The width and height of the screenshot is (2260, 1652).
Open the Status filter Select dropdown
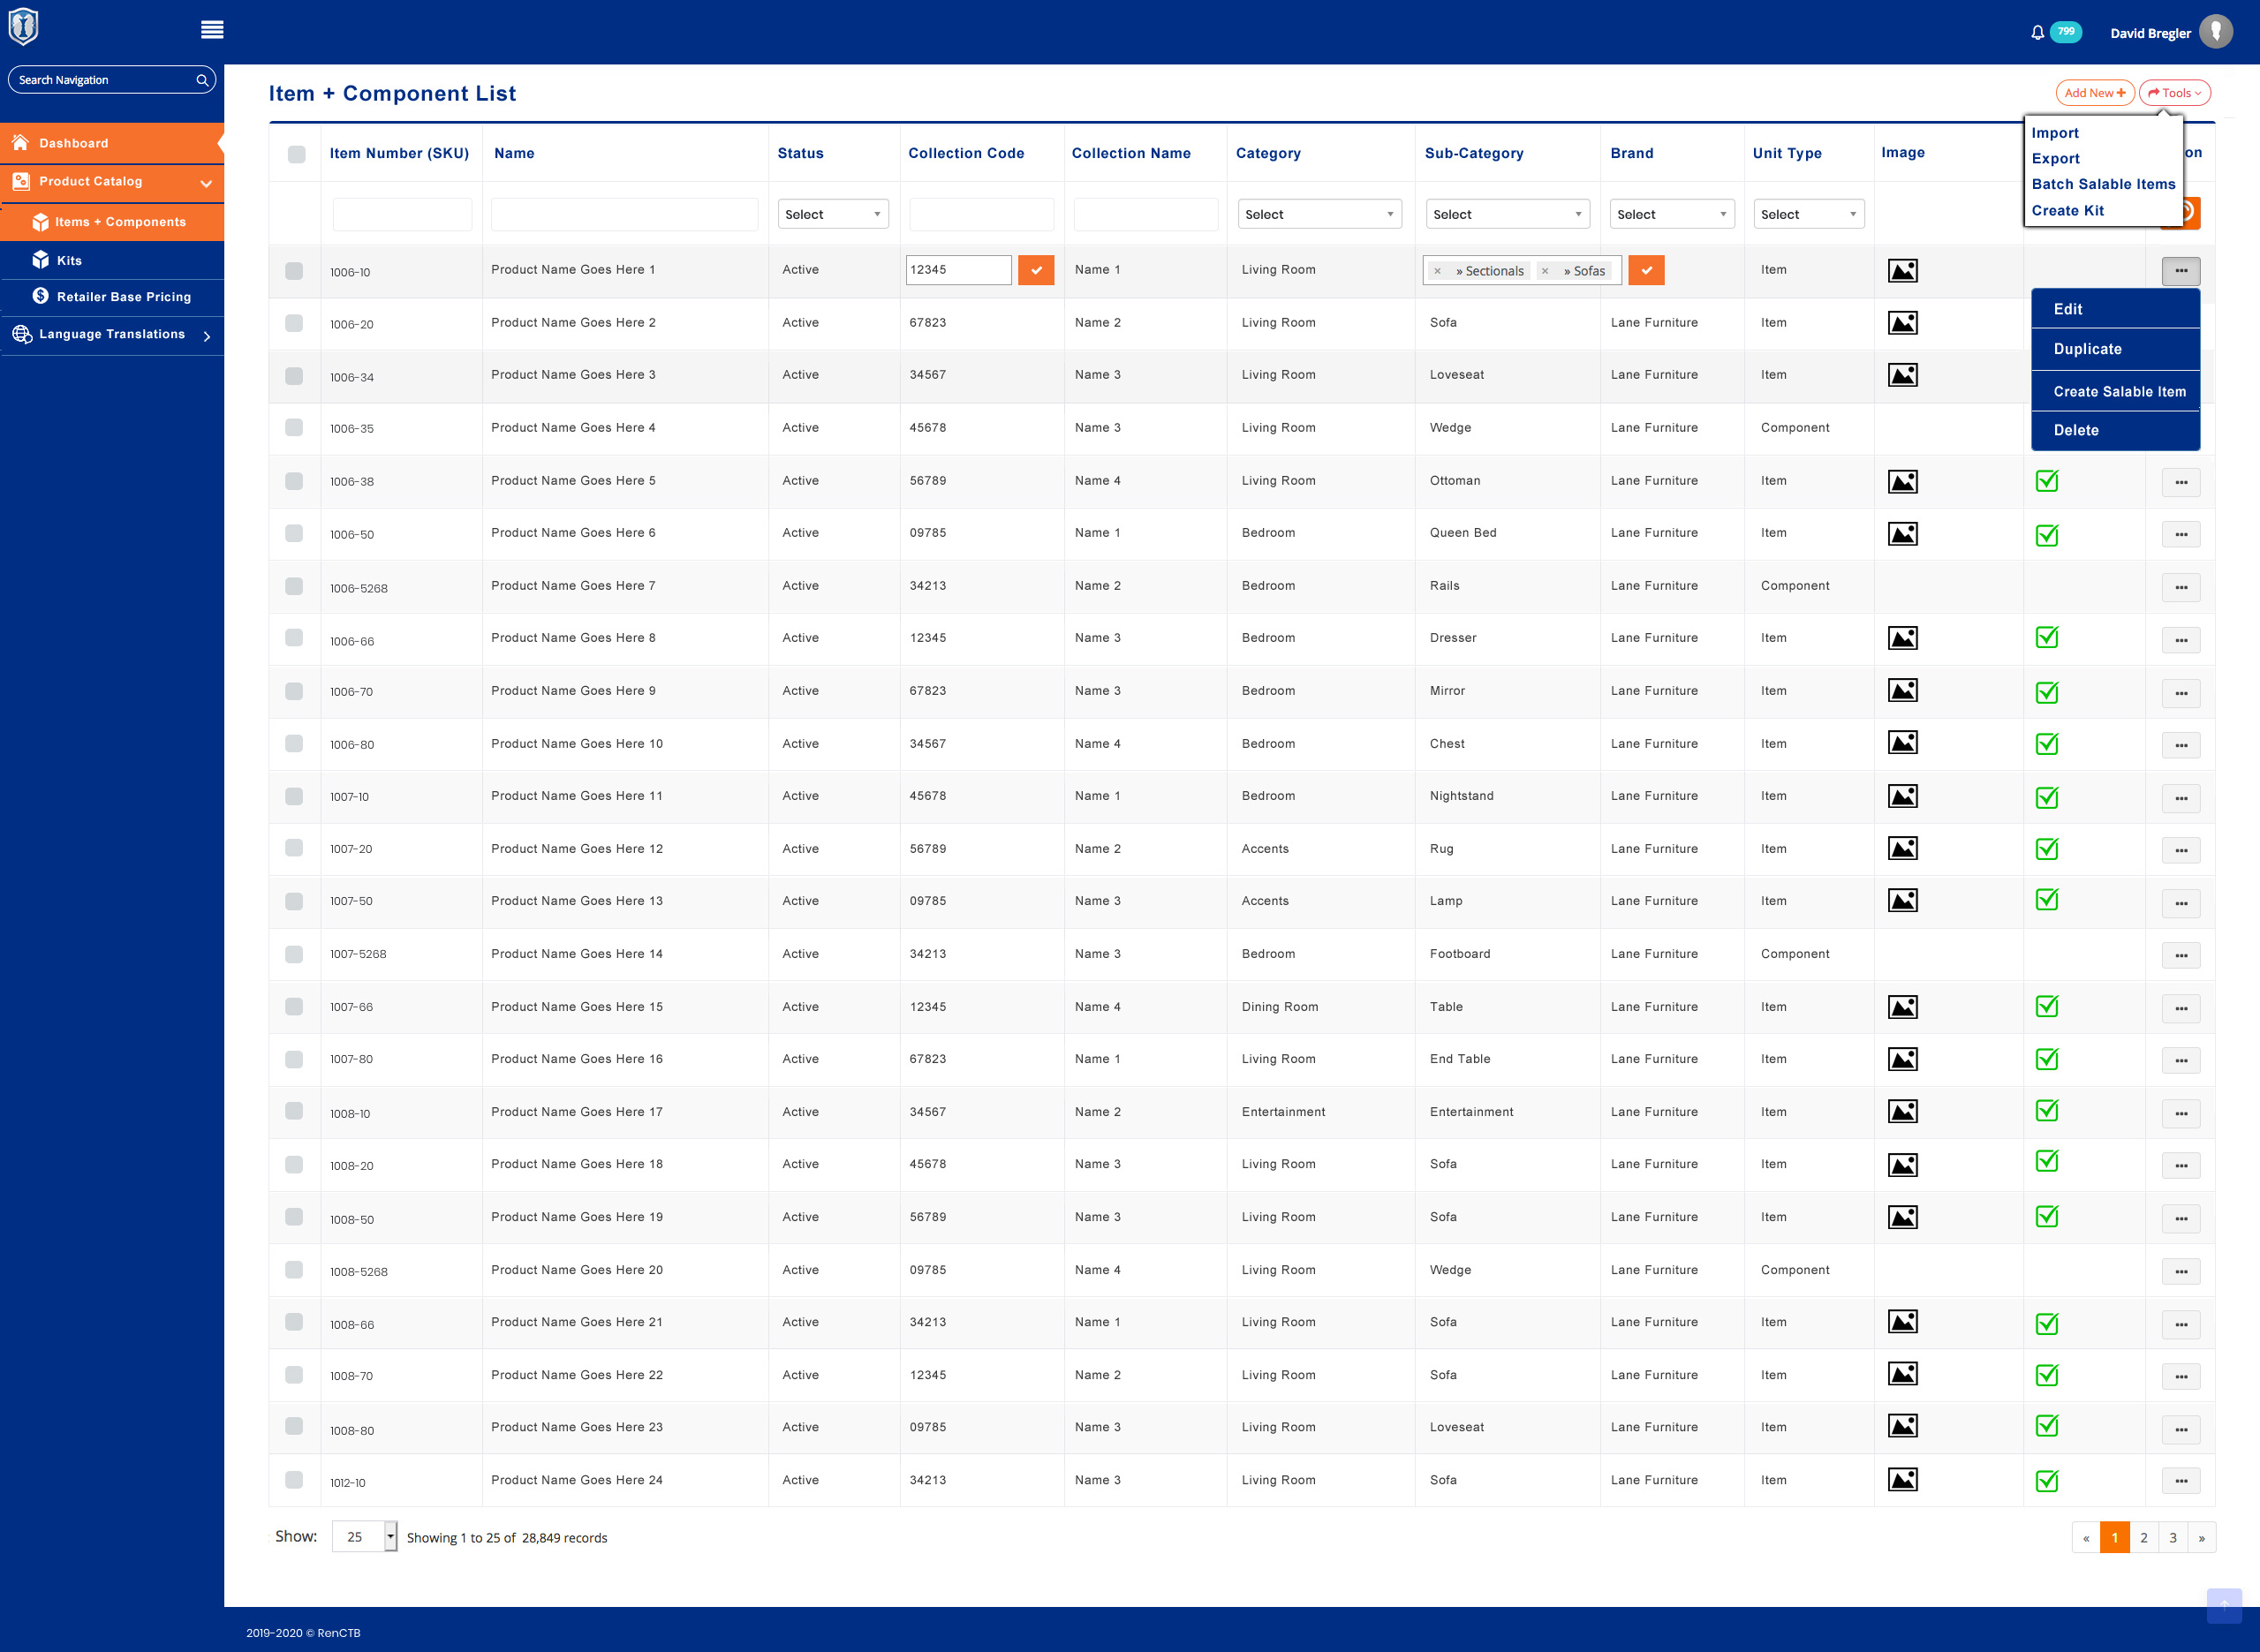832,214
